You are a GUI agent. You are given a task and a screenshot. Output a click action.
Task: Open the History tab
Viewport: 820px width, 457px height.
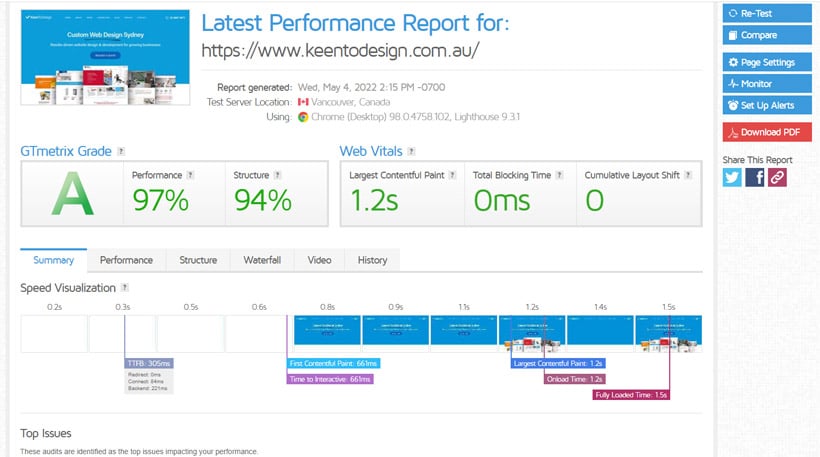(372, 260)
